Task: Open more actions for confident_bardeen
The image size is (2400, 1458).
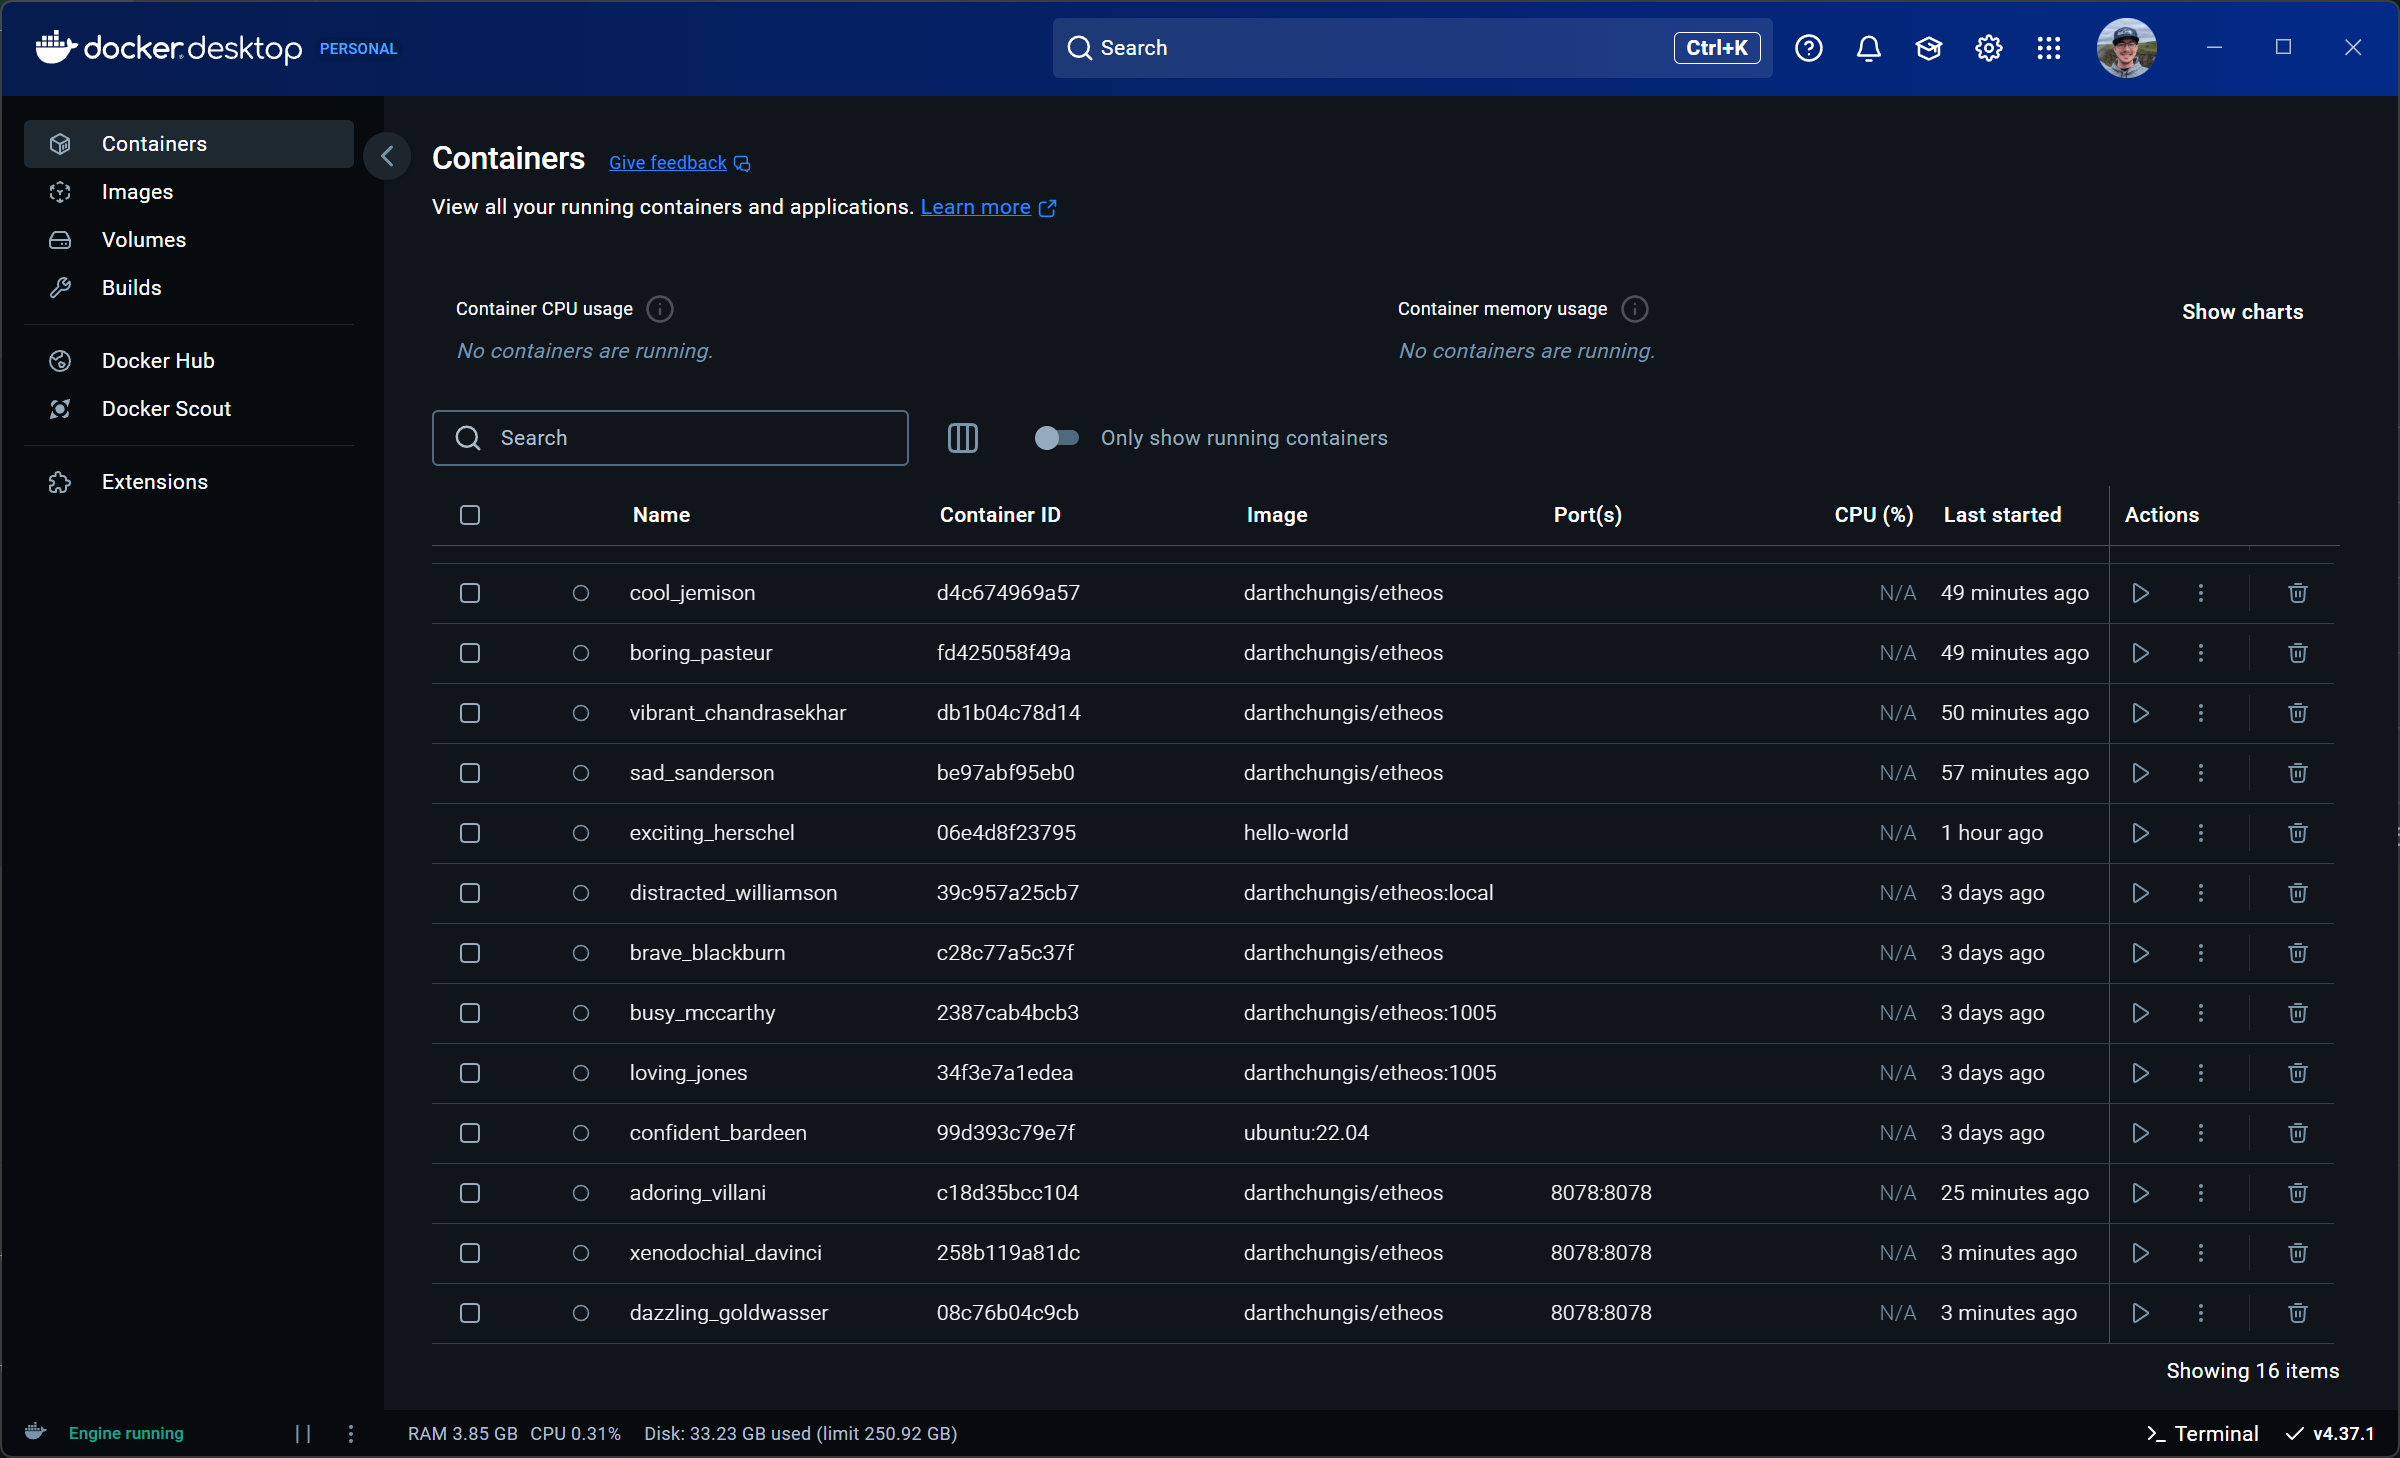Action: pos(2200,1133)
